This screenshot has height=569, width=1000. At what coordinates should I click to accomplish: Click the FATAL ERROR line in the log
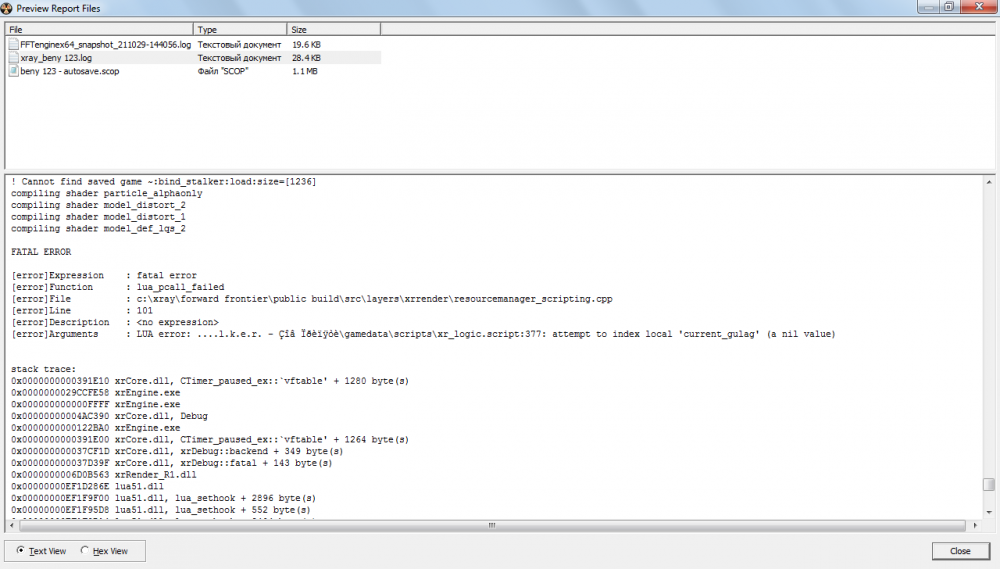[41, 252]
